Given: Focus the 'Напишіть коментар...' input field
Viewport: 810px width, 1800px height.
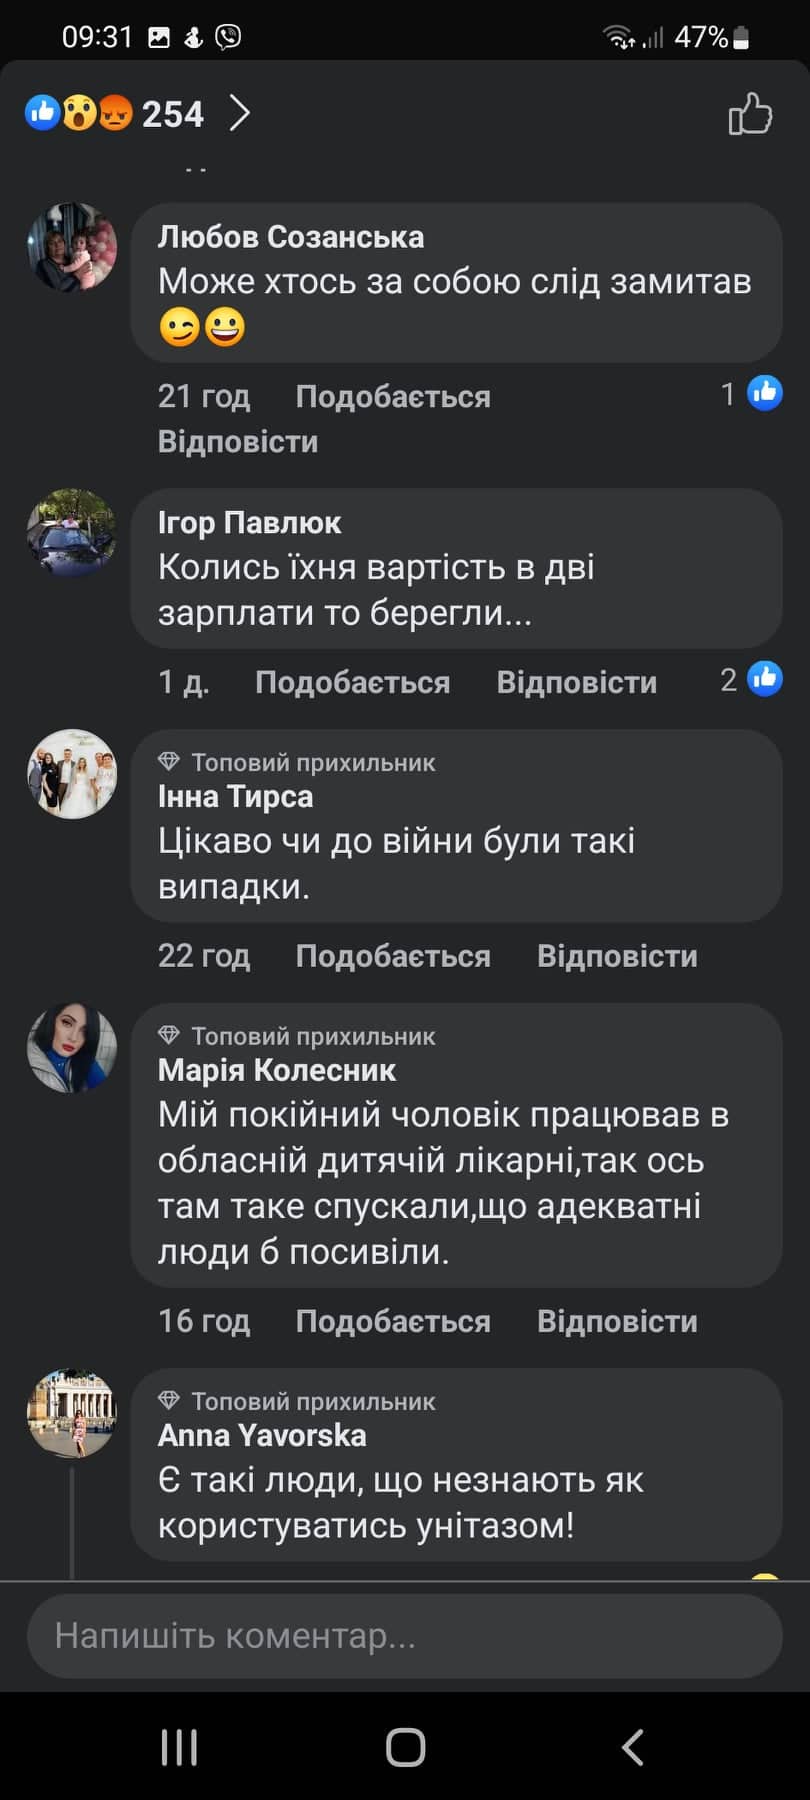Looking at the screenshot, I should tap(404, 1636).
